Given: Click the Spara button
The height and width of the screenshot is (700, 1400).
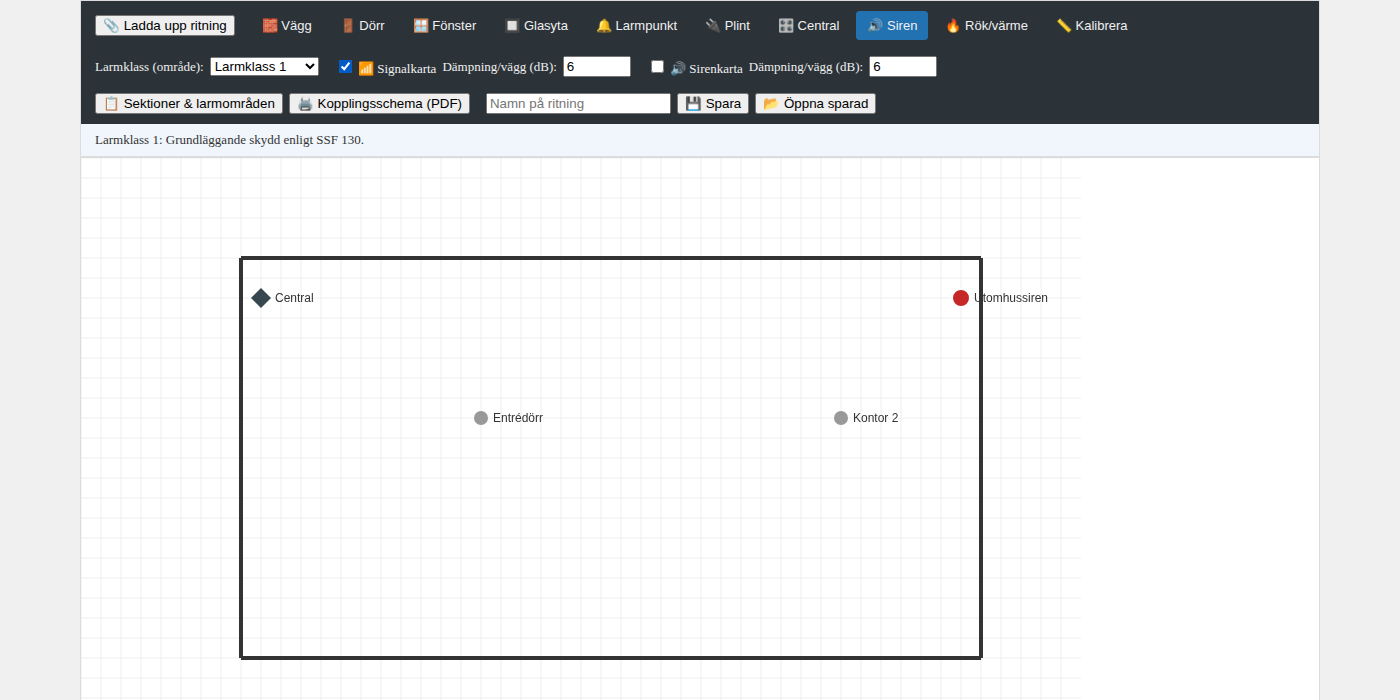Looking at the screenshot, I should [713, 104].
